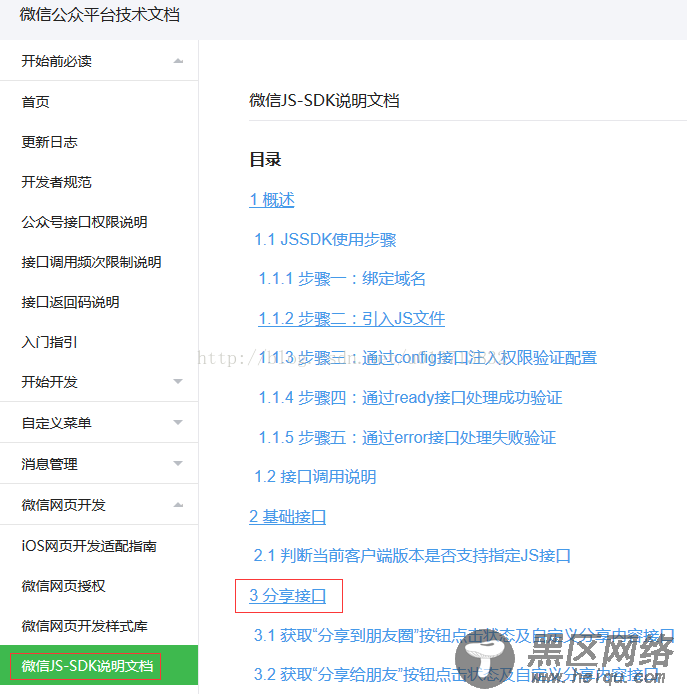Follow the 1 概述 link
Screen dimensions: 687x694
pos(272,200)
